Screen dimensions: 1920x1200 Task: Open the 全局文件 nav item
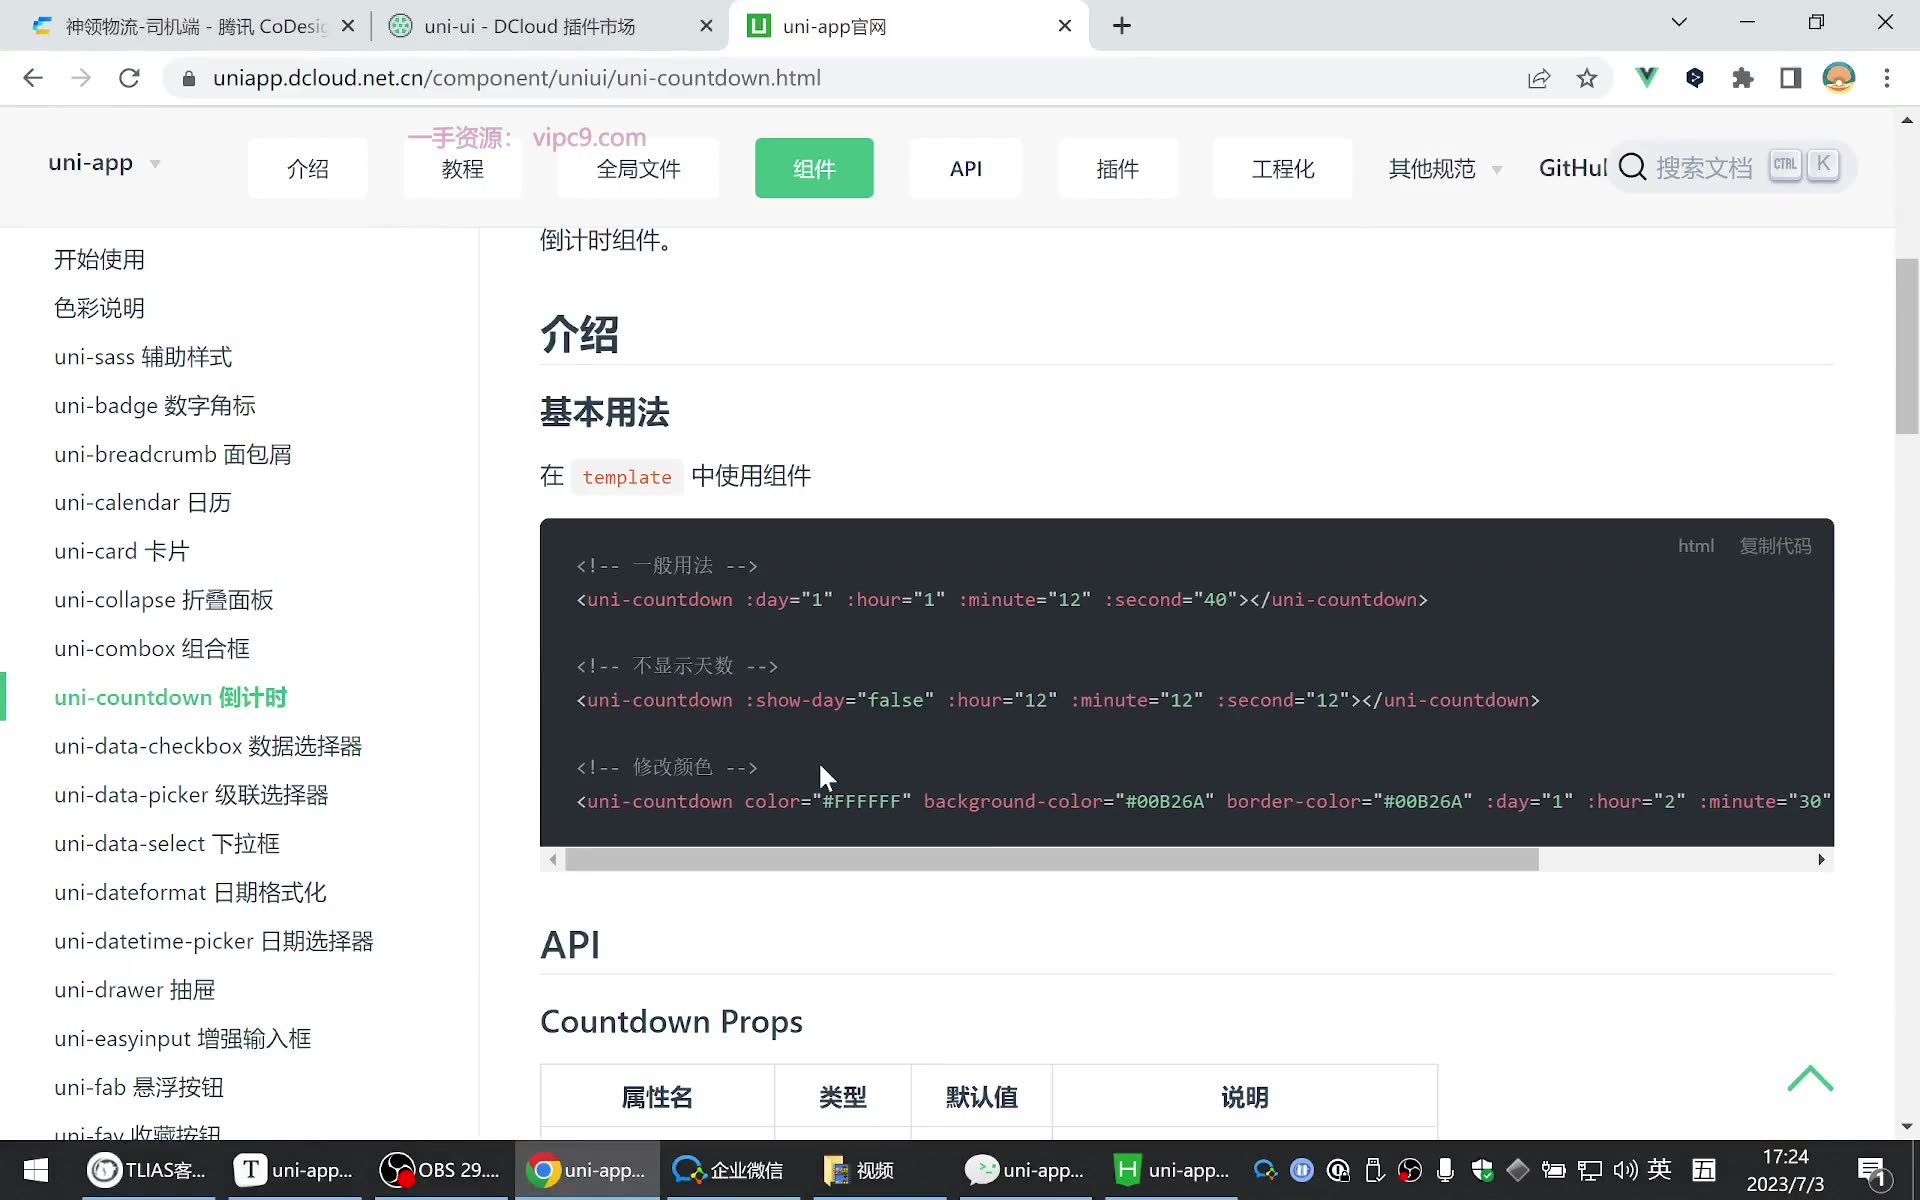pos(638,168)
